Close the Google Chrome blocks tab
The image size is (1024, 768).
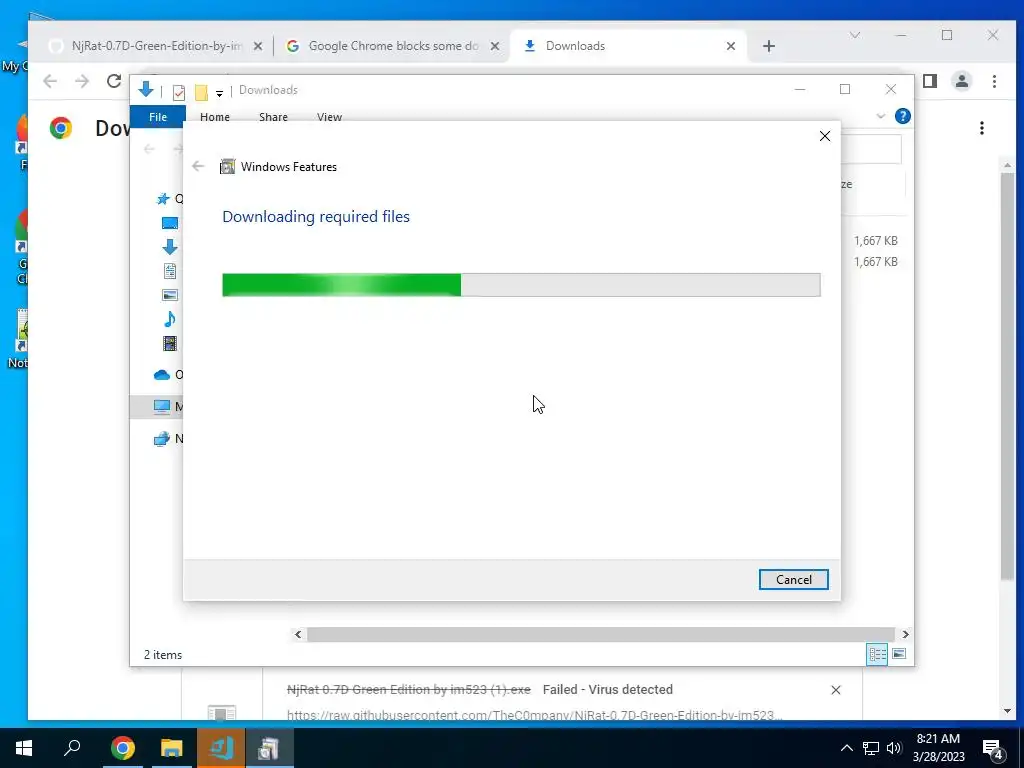click(x=495, y=46)
